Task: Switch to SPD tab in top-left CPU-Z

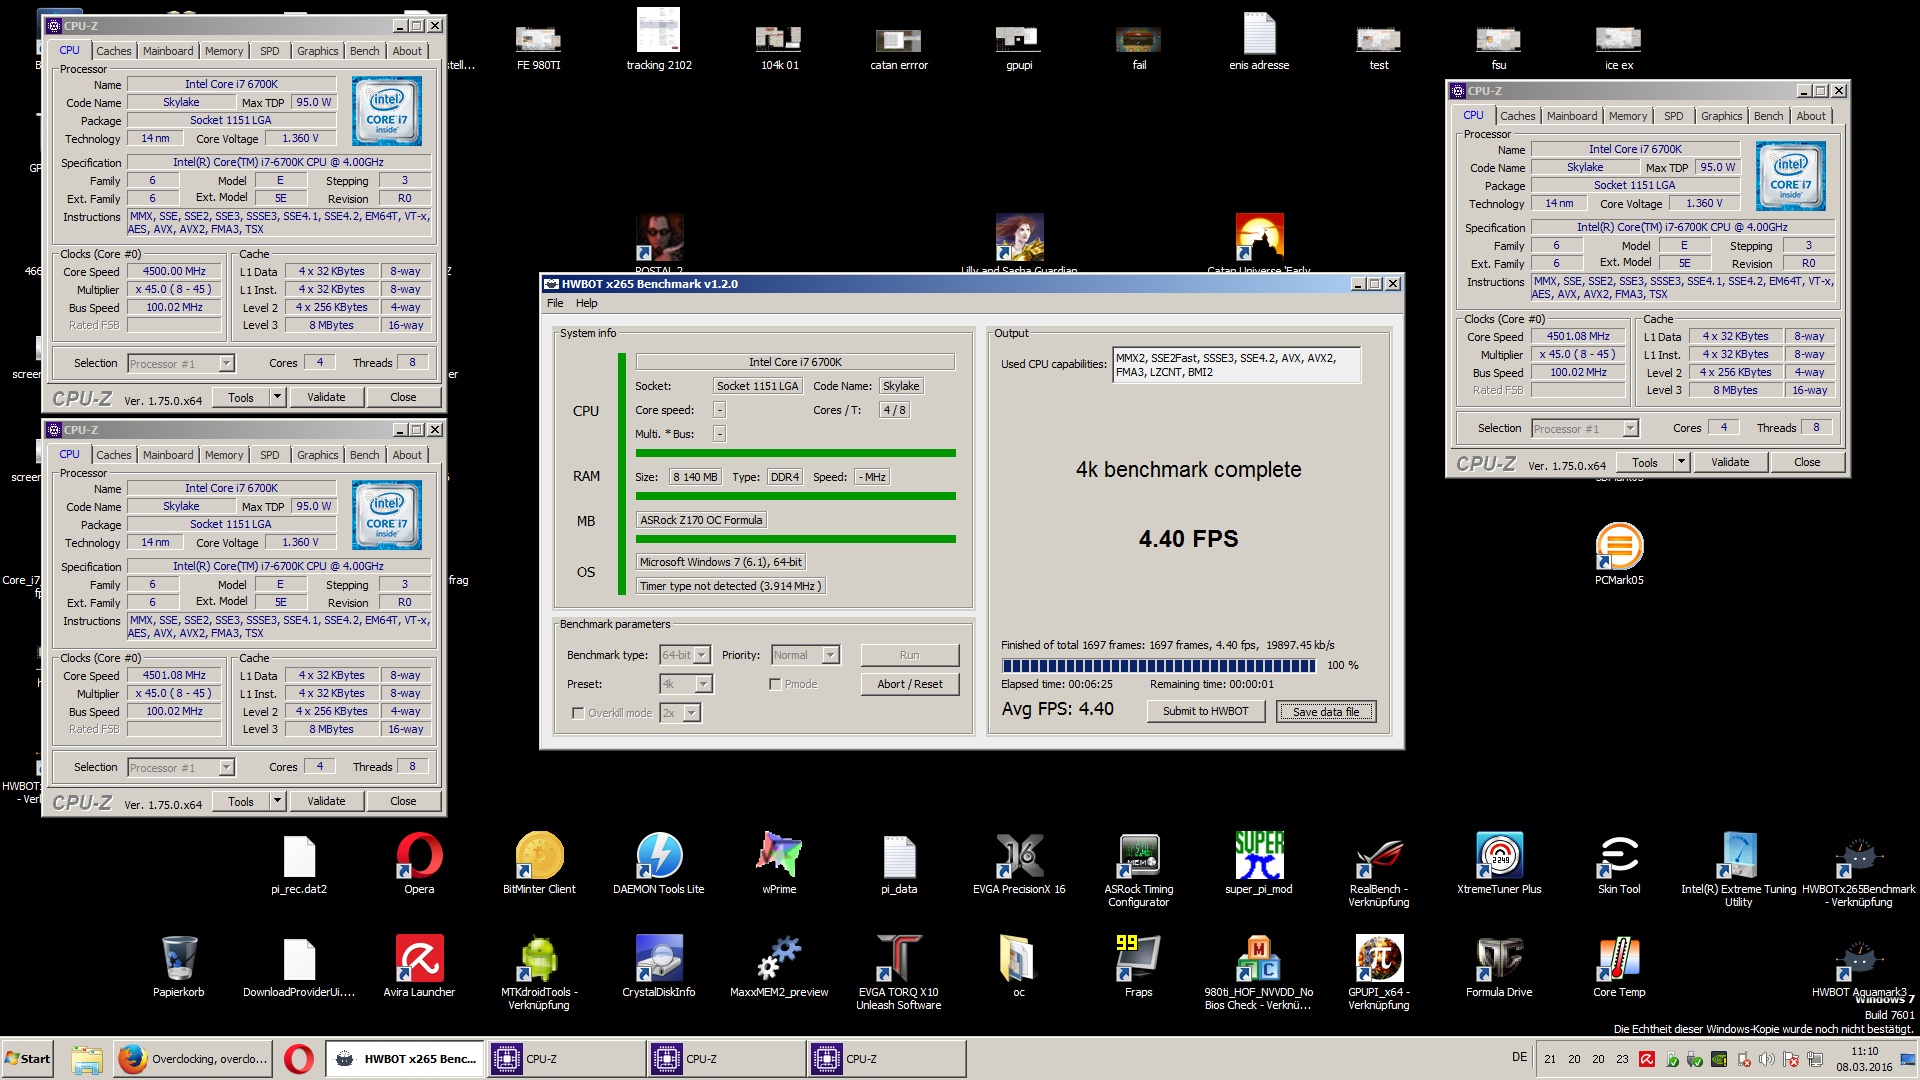Action: tap(270, 51)
